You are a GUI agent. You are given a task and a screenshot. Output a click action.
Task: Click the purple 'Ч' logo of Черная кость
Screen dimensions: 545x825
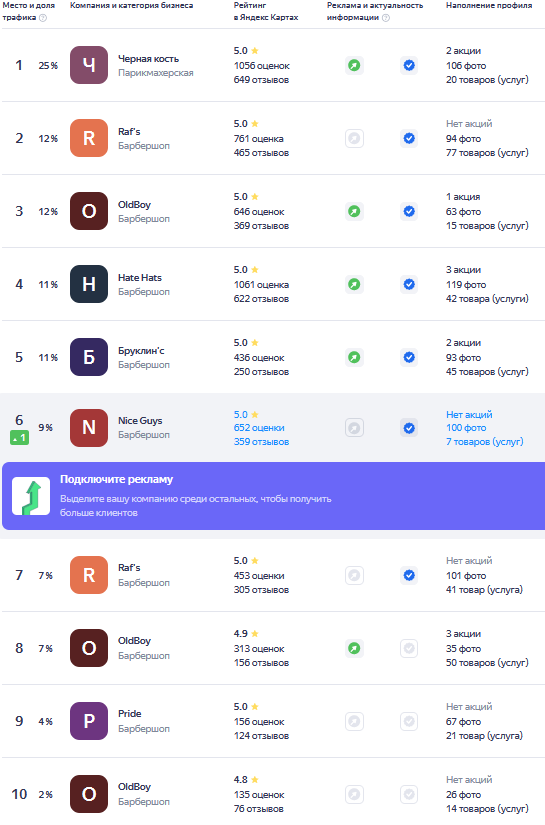[89, 65]
